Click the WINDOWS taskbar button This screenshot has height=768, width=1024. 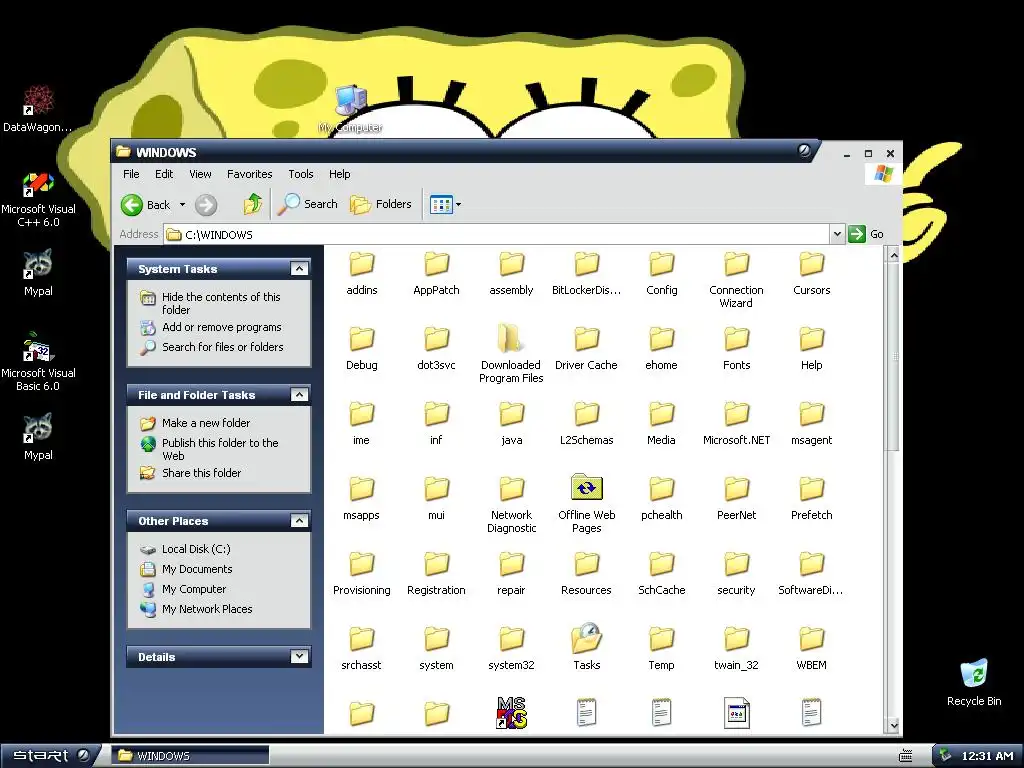tap(190, 756)
